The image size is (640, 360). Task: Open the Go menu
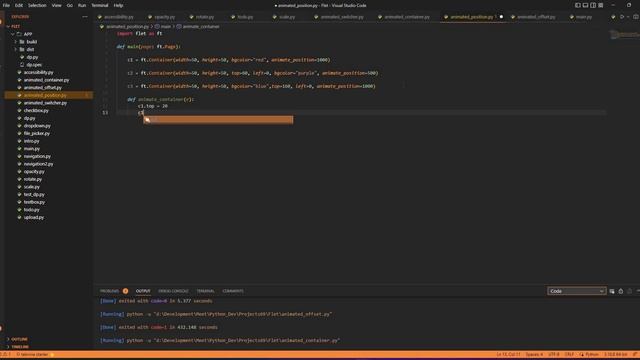[x=69, y=5]
